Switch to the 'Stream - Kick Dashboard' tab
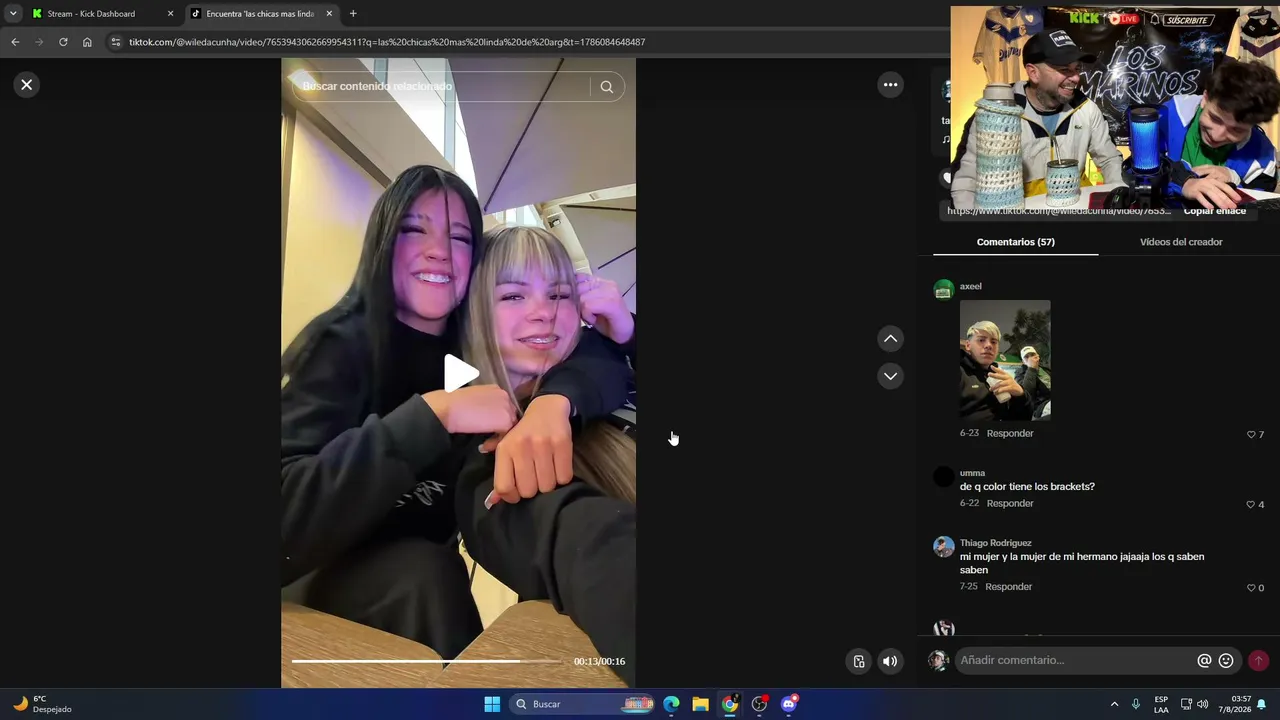Image resolution: width=1280 pixels, height=720 pixels. click(101, 14)
